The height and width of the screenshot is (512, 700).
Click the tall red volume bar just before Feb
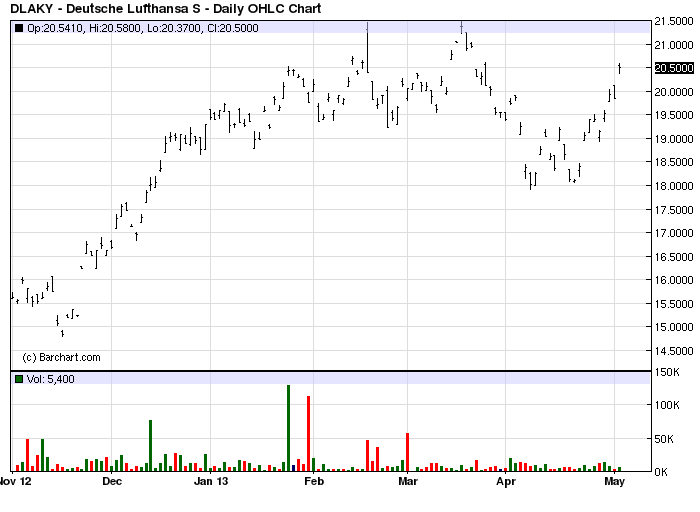coord(308,433)
